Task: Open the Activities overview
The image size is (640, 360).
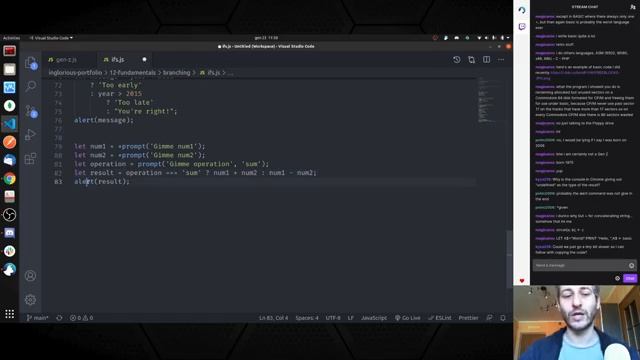Action: (x=11, y=38)
